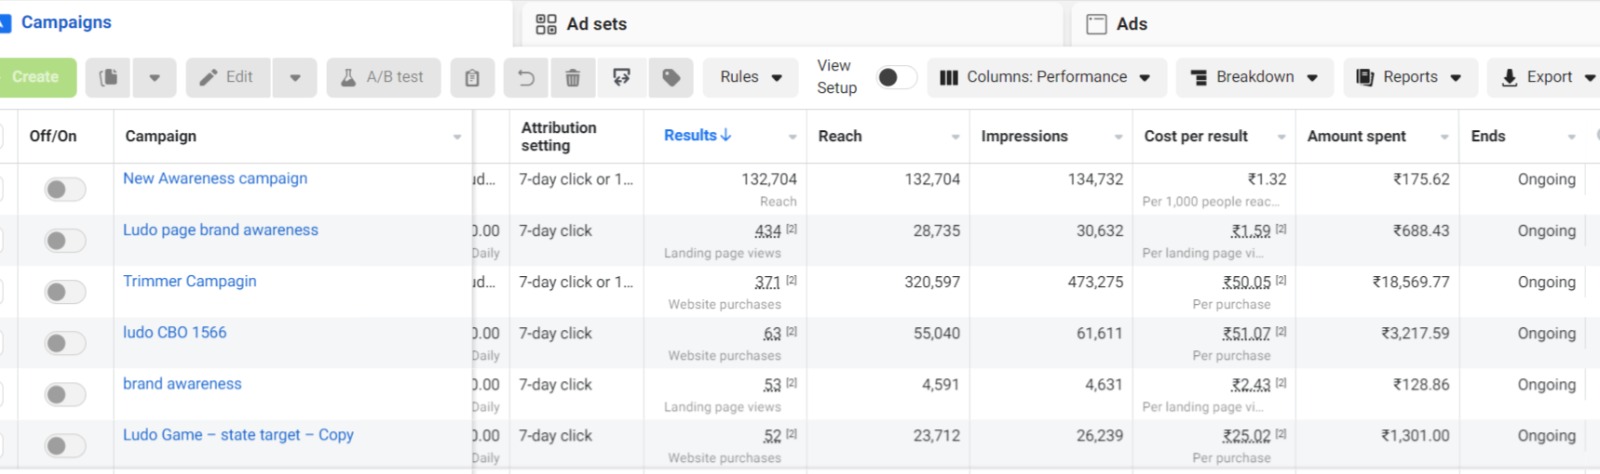Click the clipboard icon in toolbar
Viewport: 1600px width, 474px height.
(x=472, y=77)
